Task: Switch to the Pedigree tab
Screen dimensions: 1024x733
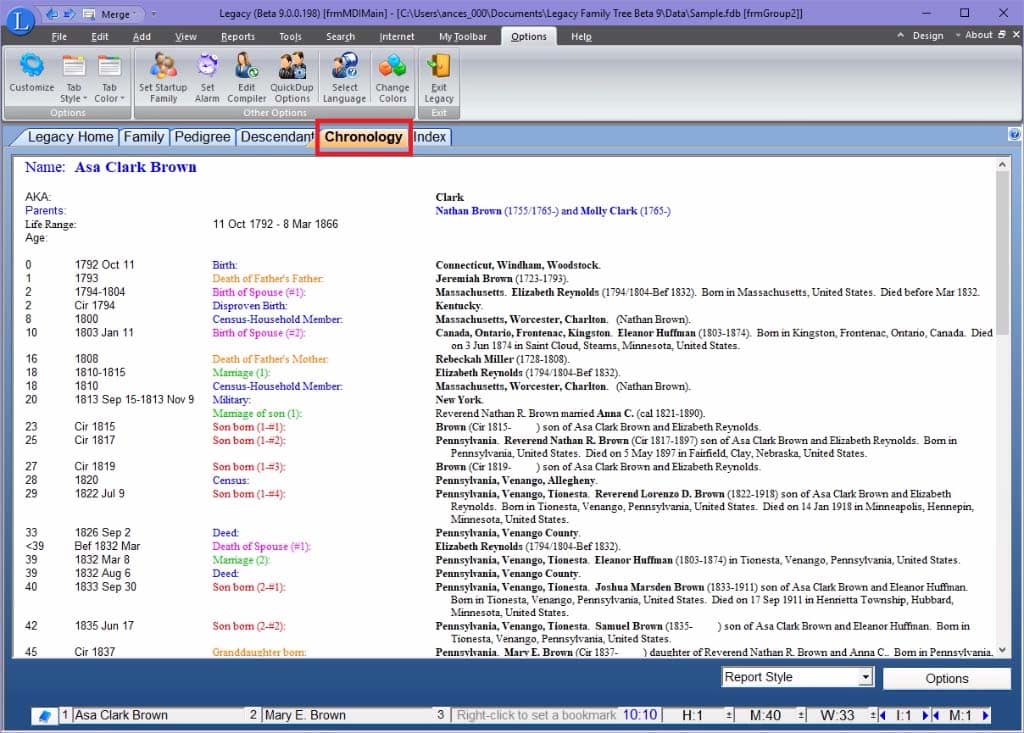Action: point(202,137)
